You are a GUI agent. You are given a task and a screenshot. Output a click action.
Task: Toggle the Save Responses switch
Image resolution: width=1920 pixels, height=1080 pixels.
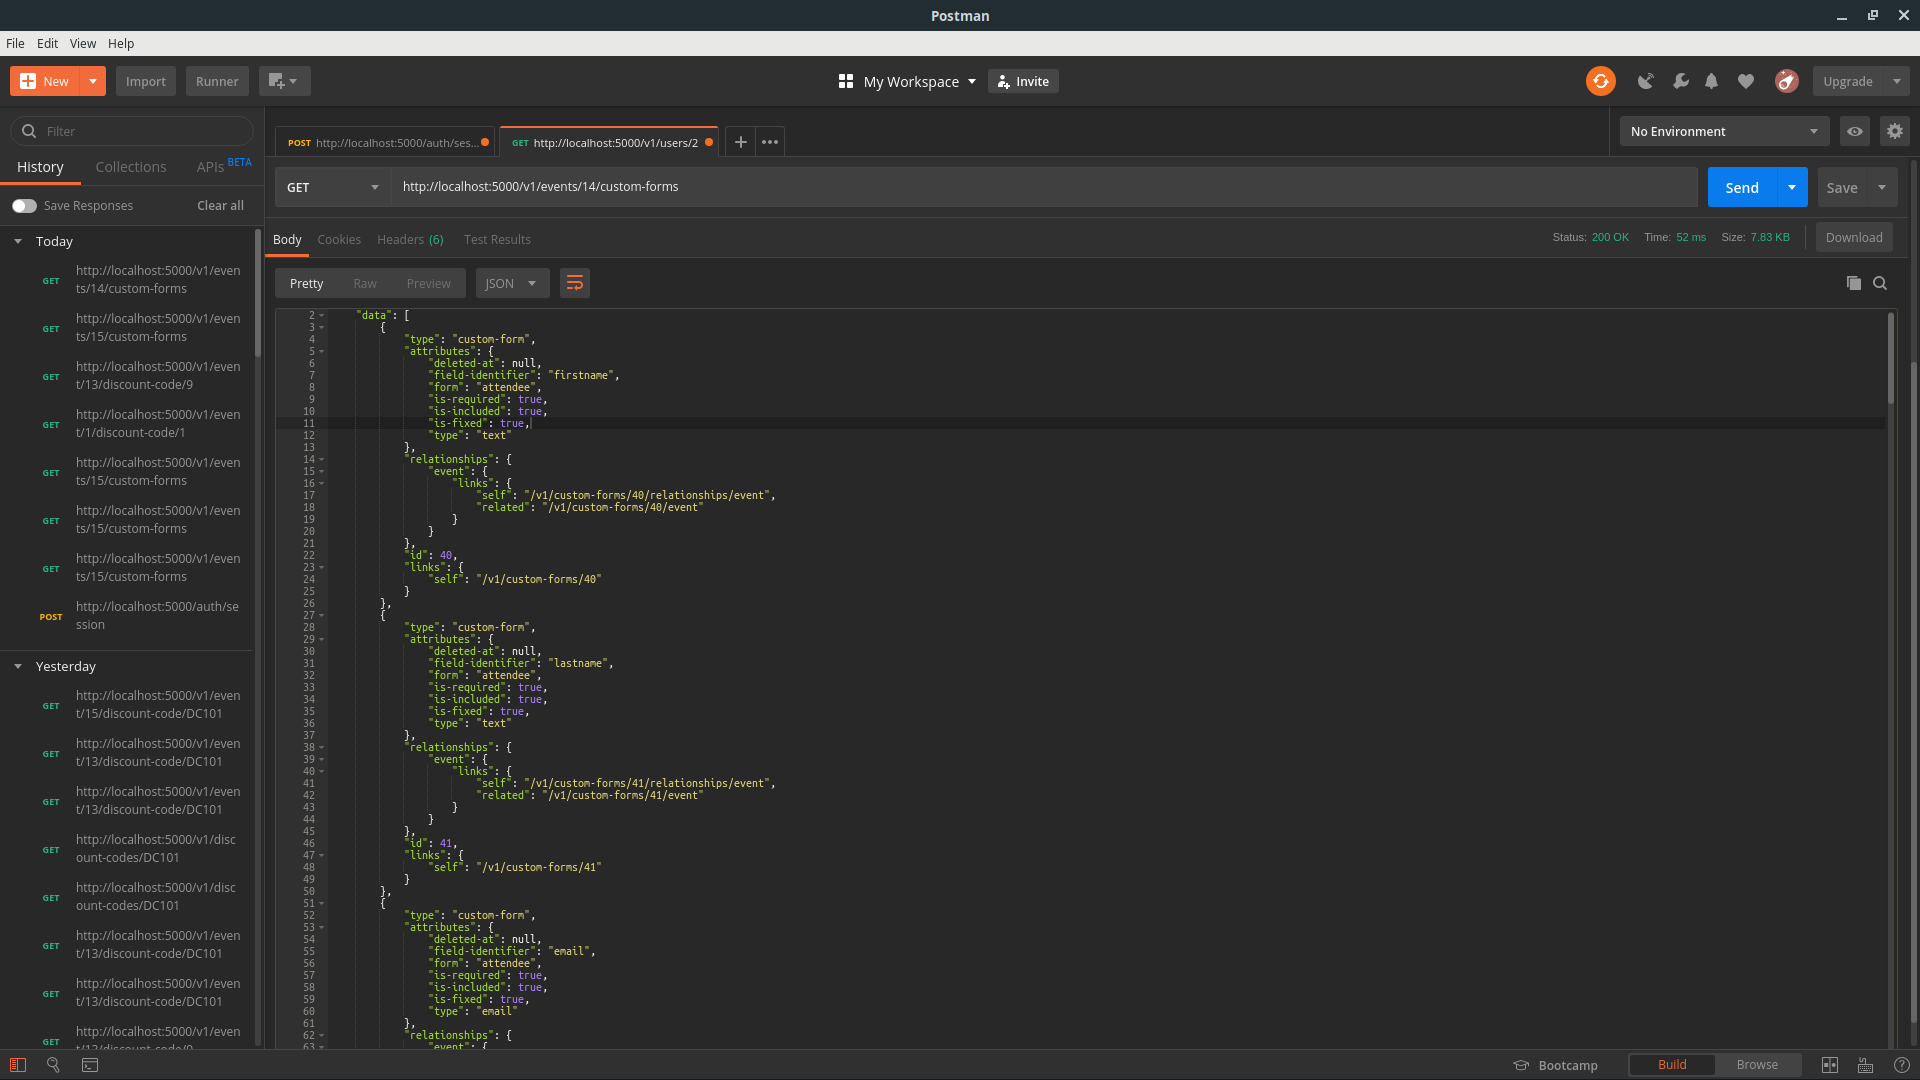coord(24,206)
